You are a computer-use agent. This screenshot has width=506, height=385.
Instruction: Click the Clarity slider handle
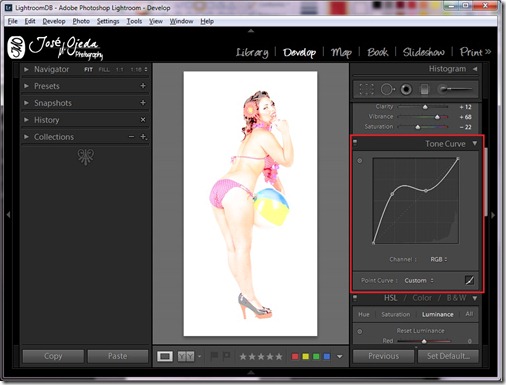pos(425,107)
